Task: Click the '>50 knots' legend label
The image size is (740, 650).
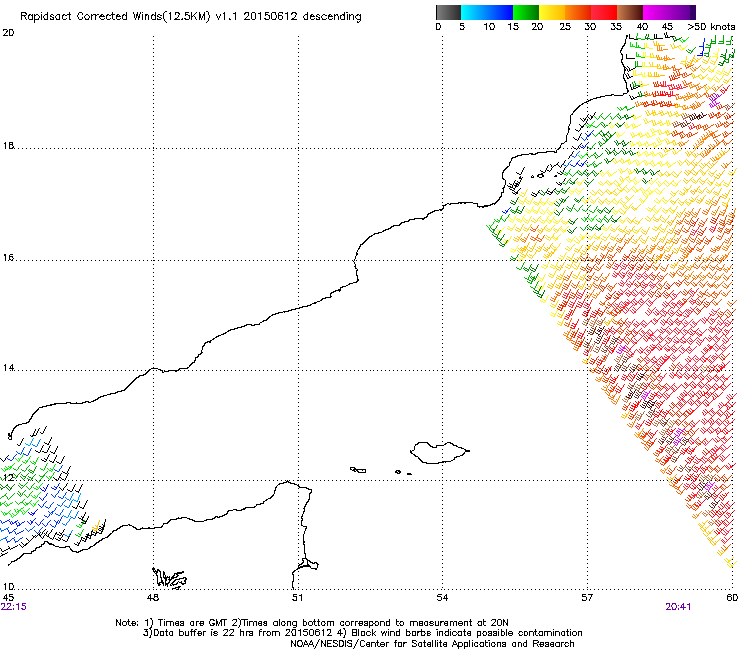Action: [711, 27]
